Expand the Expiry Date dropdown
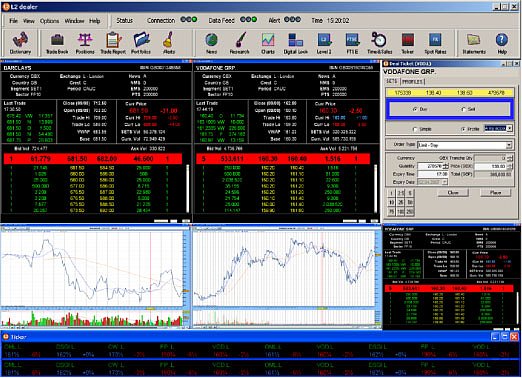522x378 pixels. pos(444,182)
